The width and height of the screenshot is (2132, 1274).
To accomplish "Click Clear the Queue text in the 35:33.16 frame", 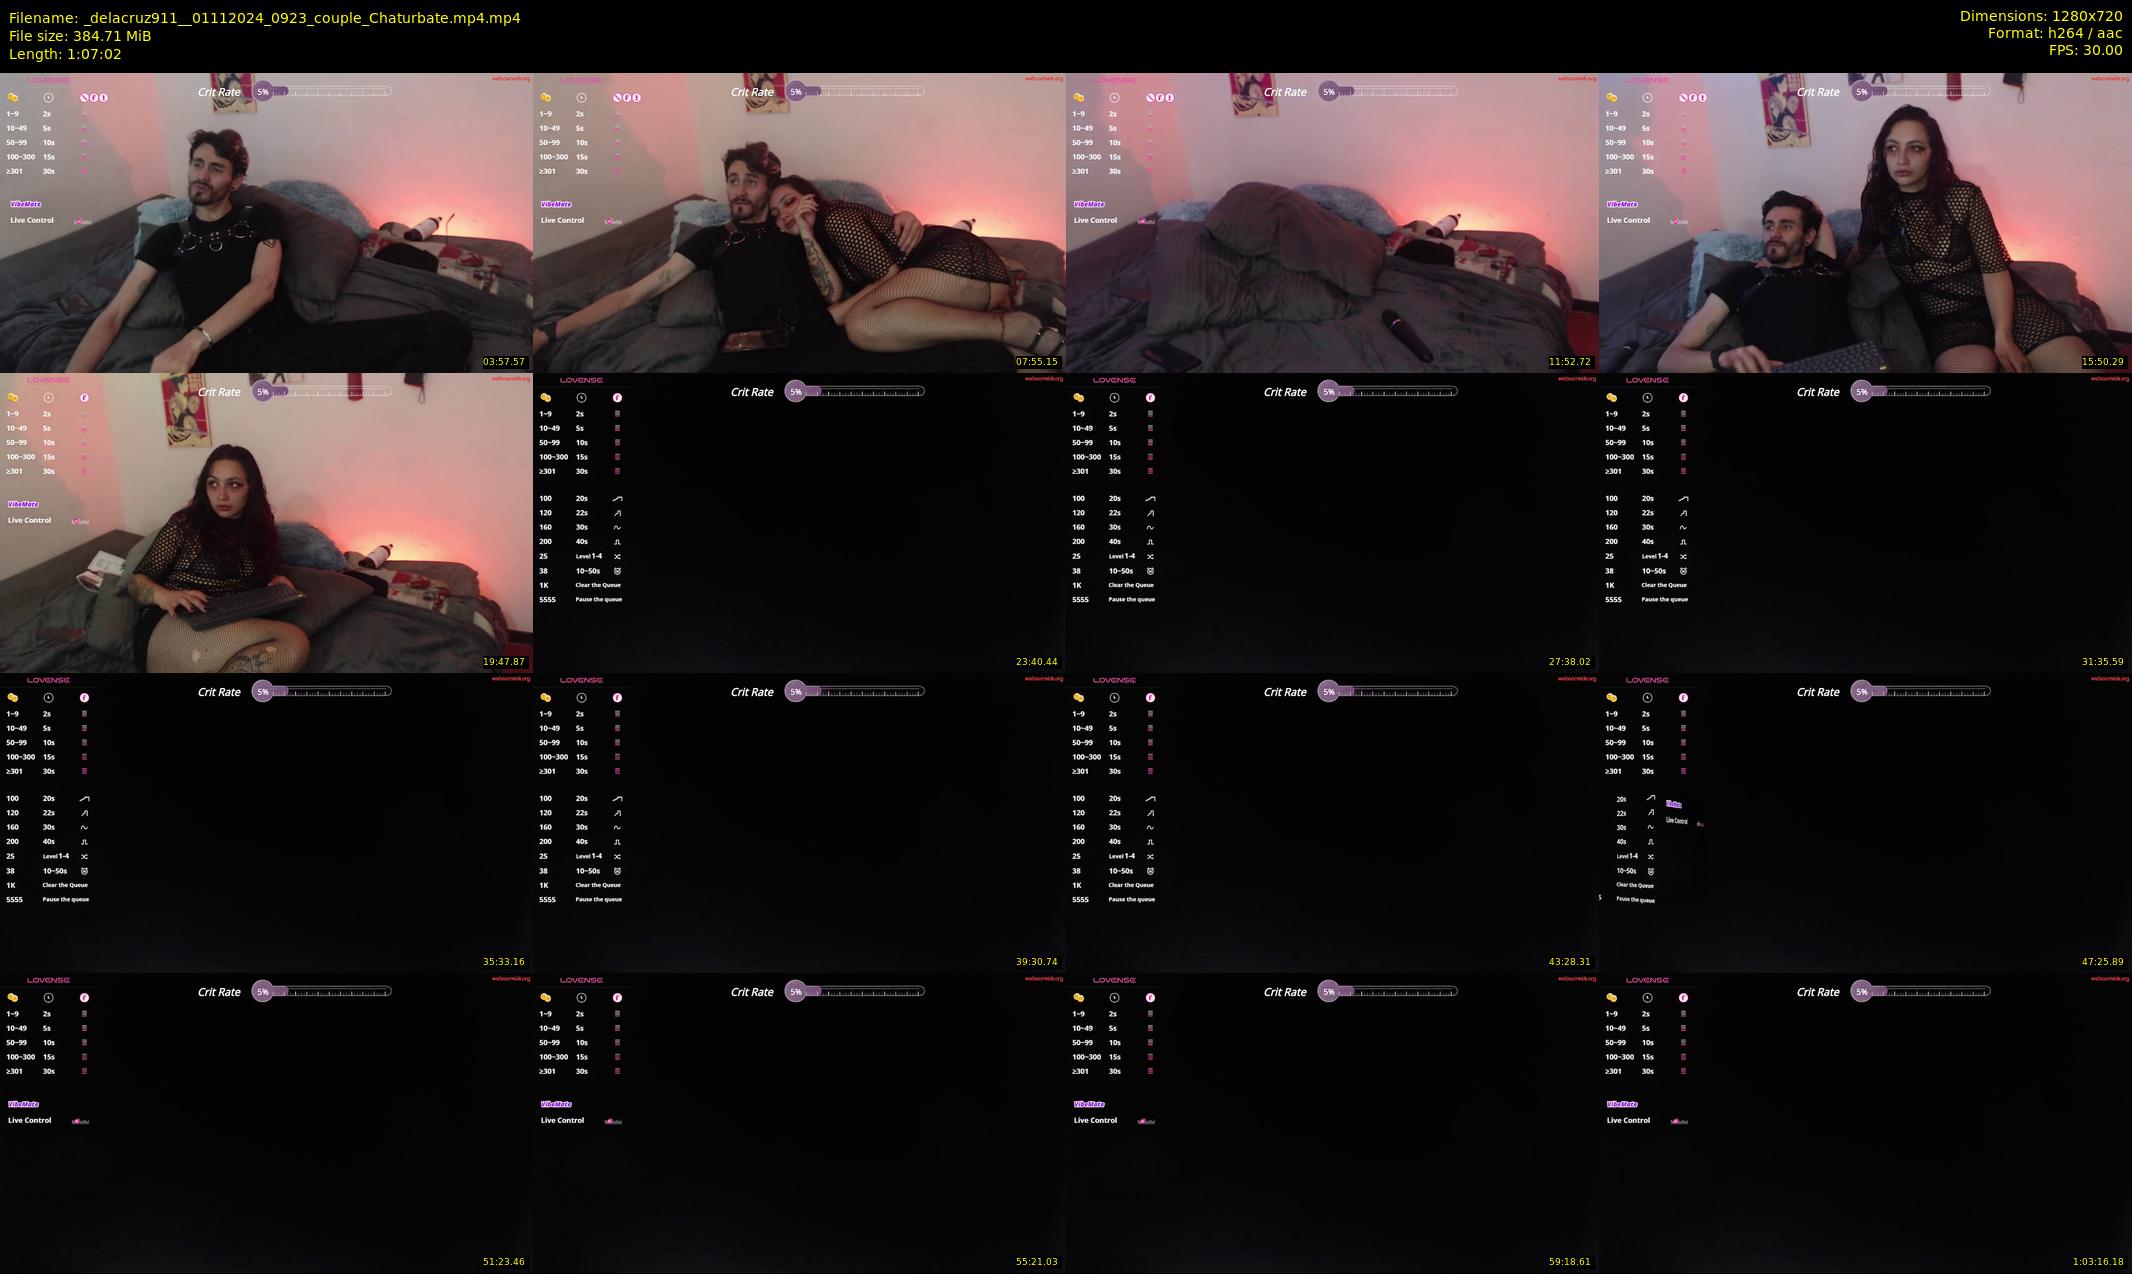I will (x=65, y=885).
